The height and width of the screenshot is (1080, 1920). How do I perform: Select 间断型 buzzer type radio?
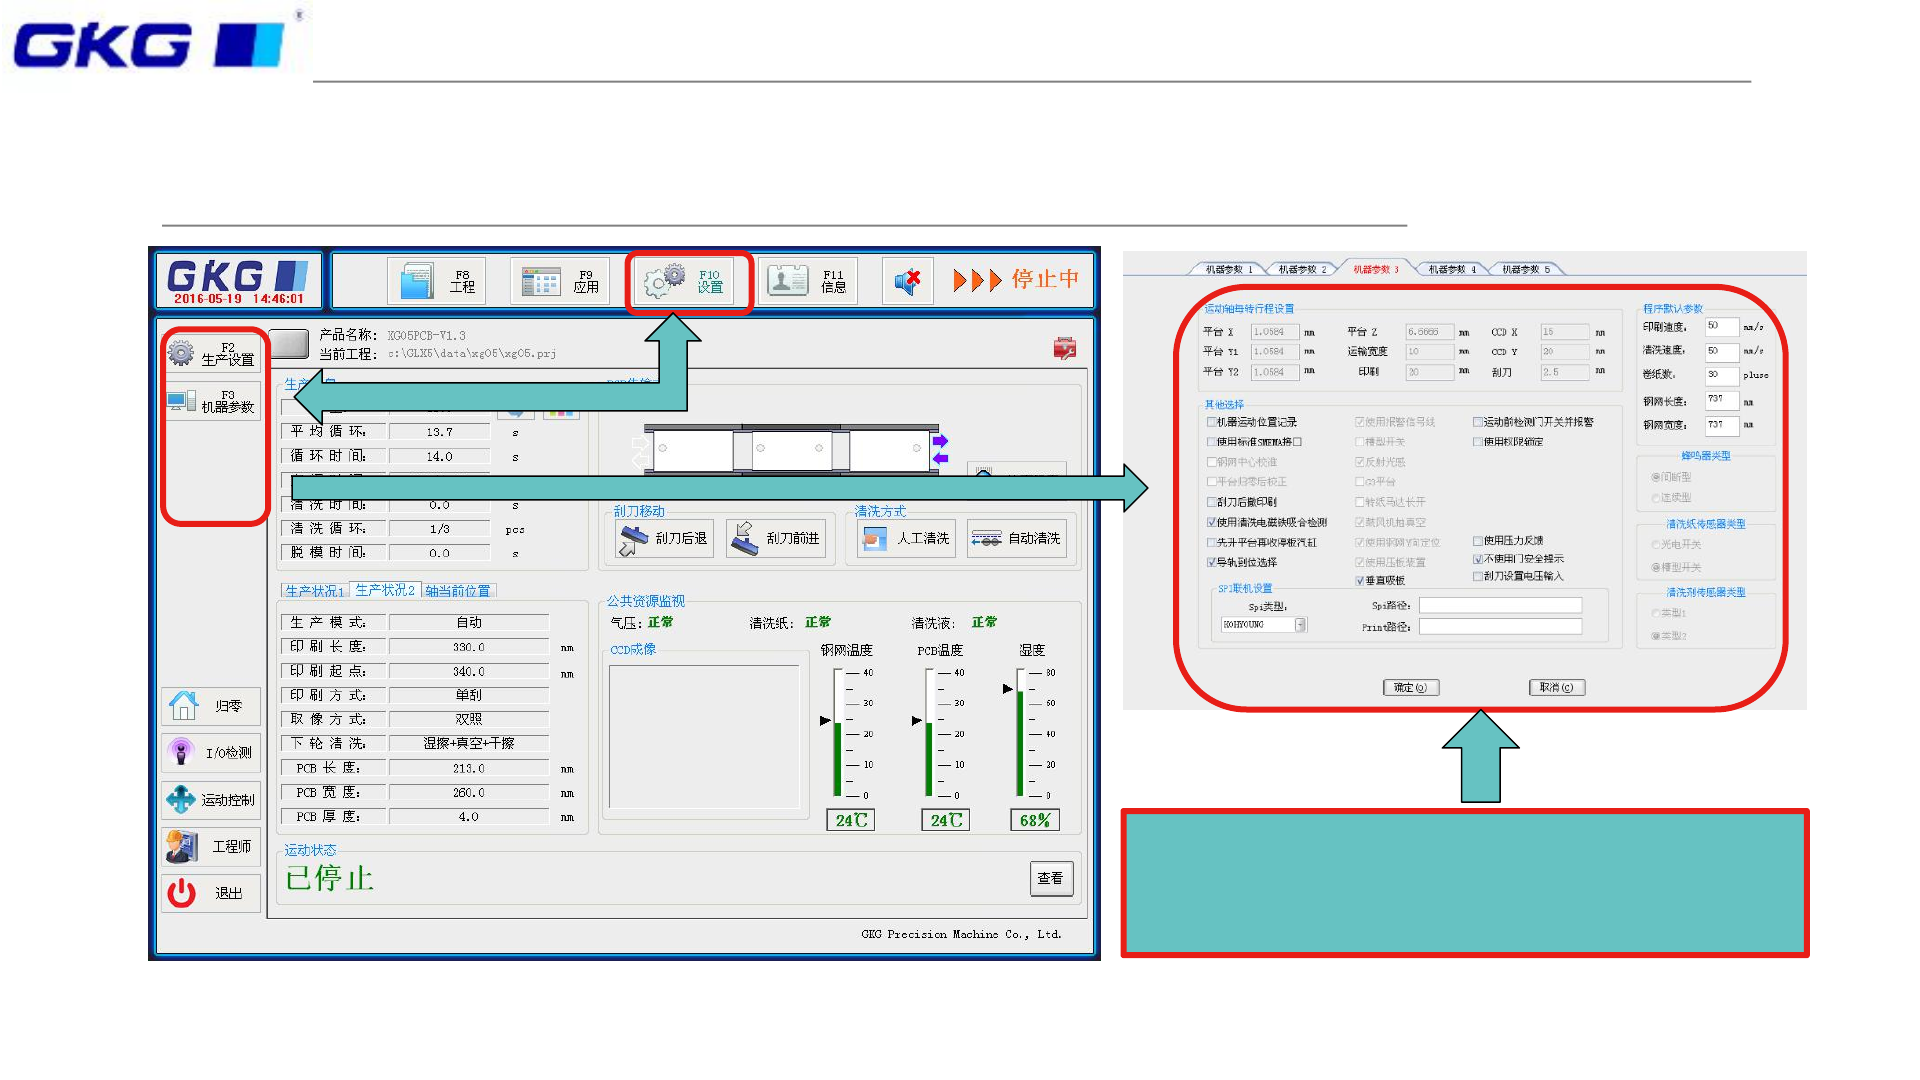pyautogui.click(x=1656, y=477)
